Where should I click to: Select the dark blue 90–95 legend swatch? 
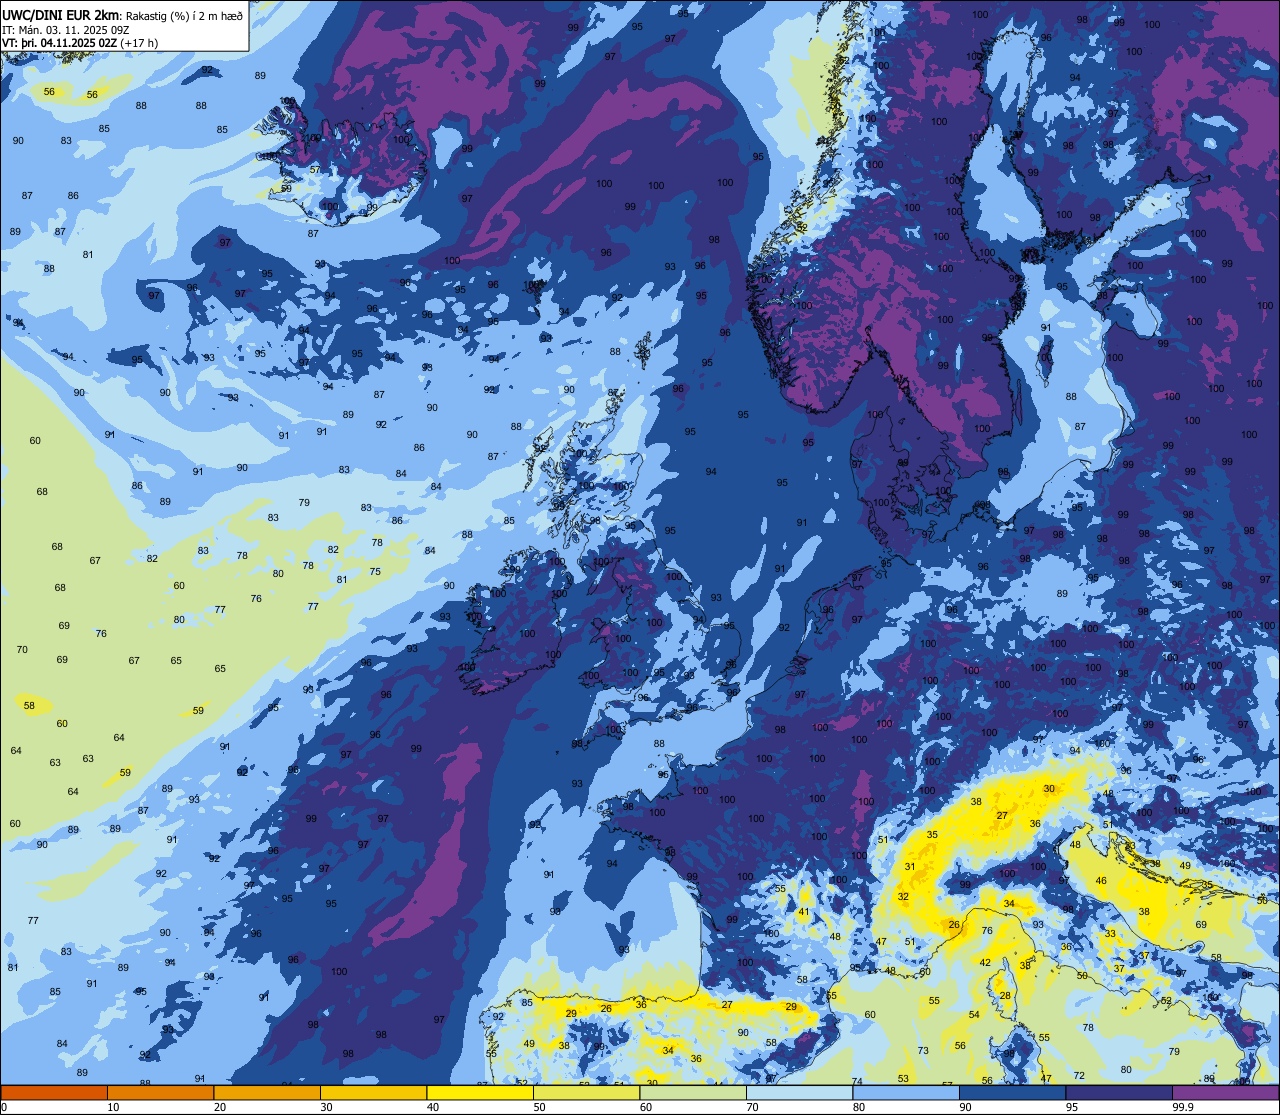[1012, 1092]
